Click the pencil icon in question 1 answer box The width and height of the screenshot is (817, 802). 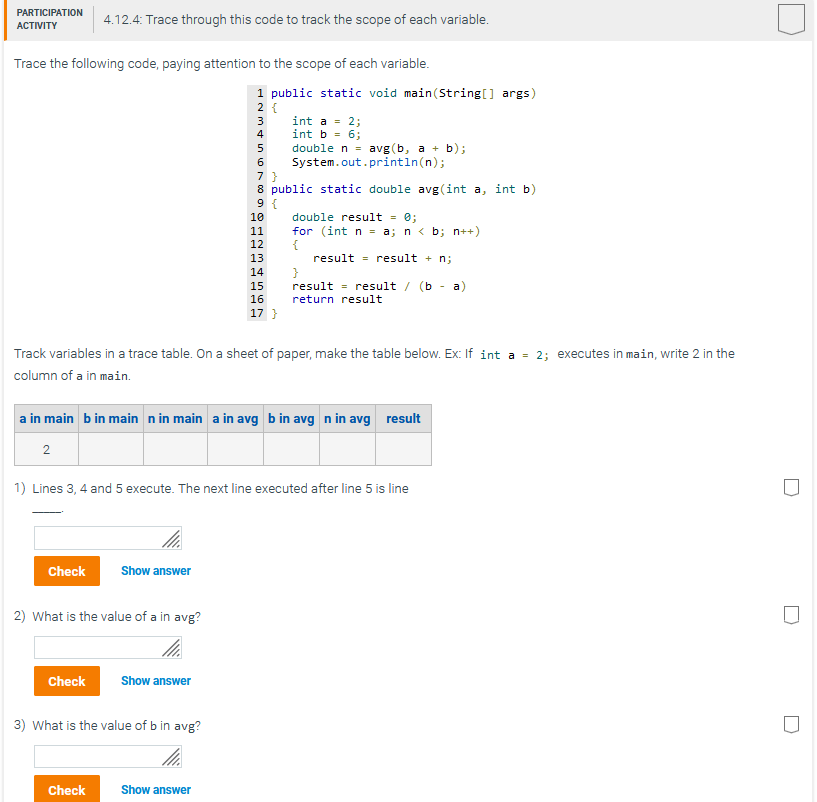(170, 538)
